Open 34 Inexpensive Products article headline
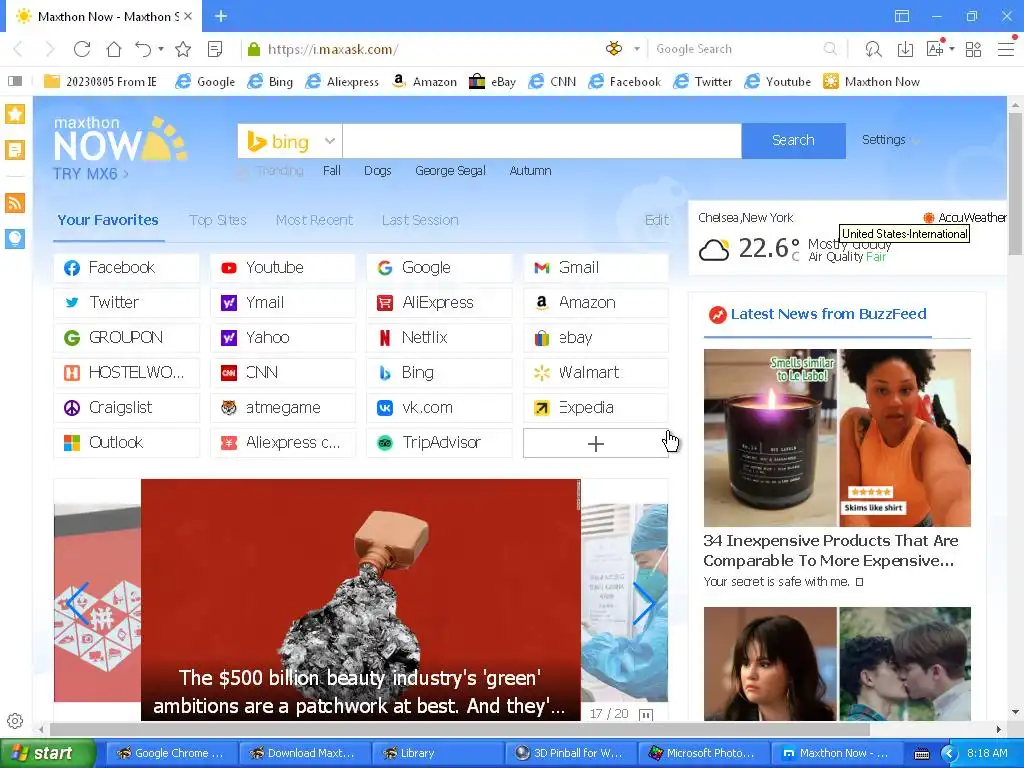The image size is (1024, 768). pos(831,551)
